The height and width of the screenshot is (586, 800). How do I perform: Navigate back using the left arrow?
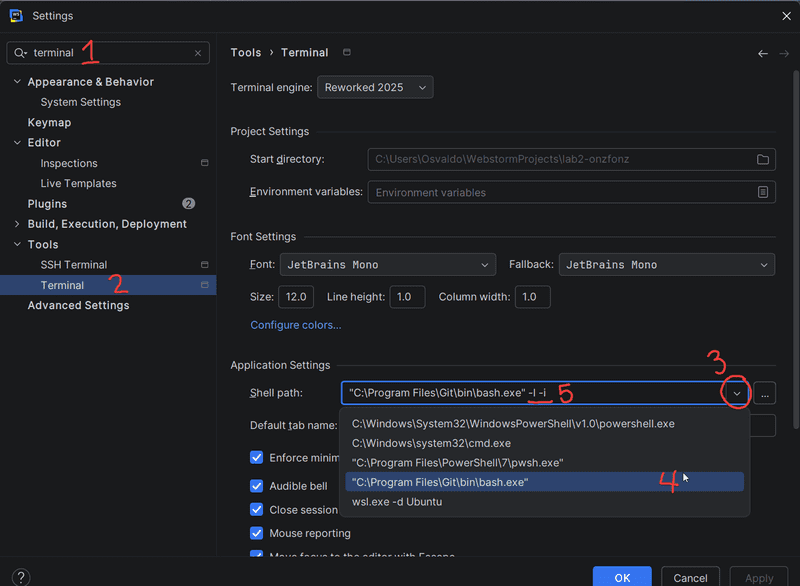[x=763, y=53]
